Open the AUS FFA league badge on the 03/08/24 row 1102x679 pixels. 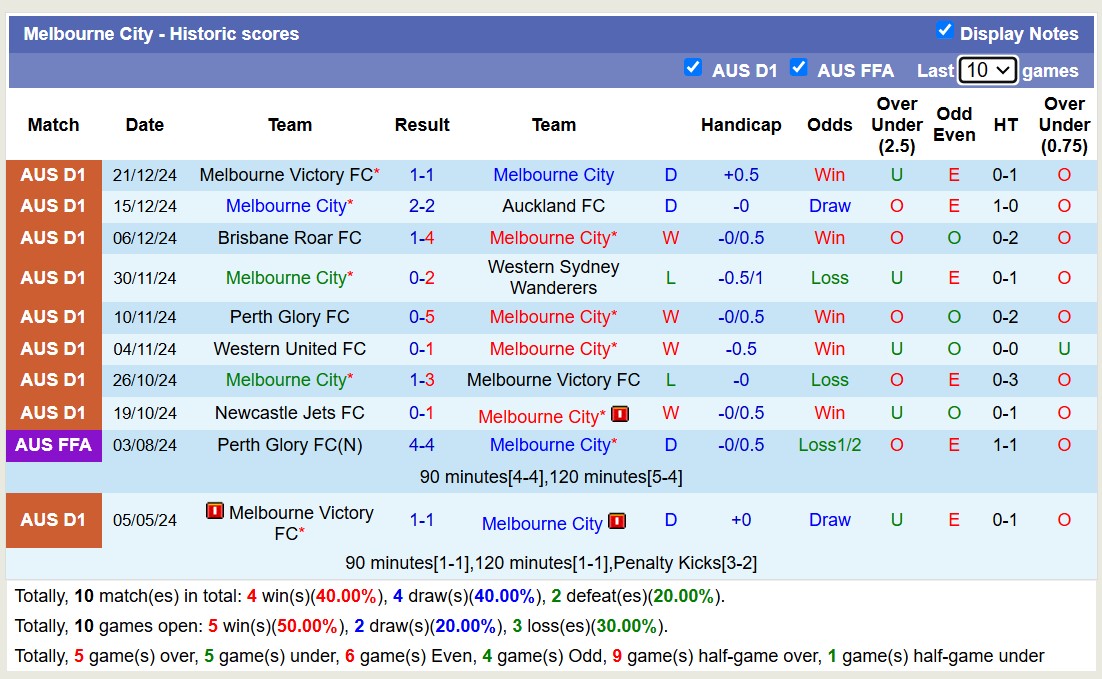pos(53,445)
